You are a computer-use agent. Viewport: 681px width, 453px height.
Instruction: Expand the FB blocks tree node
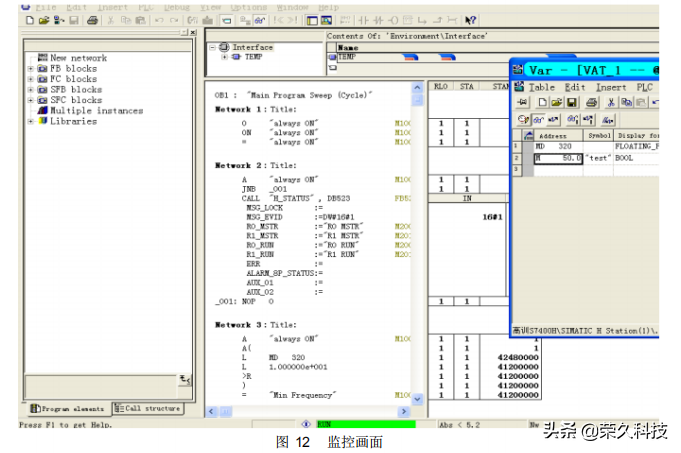tap(30, 69)
